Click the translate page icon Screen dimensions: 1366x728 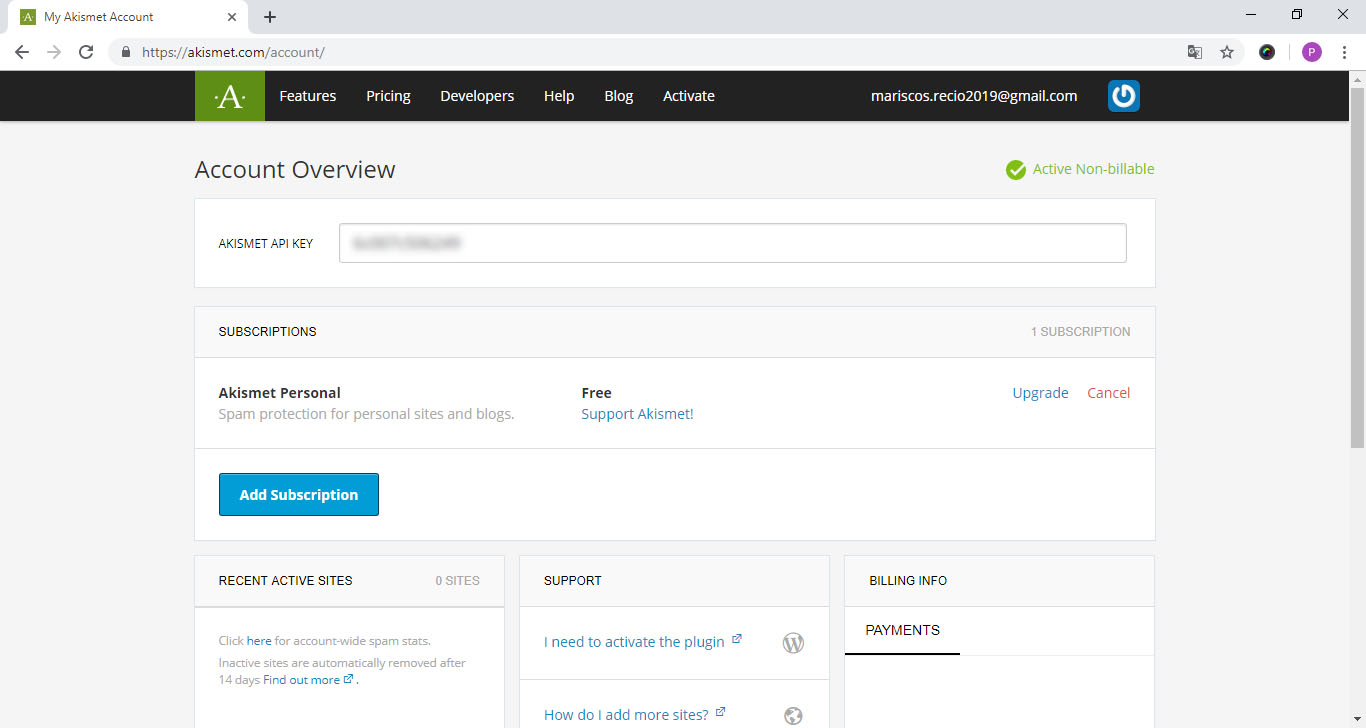[x=1194, y=52]
